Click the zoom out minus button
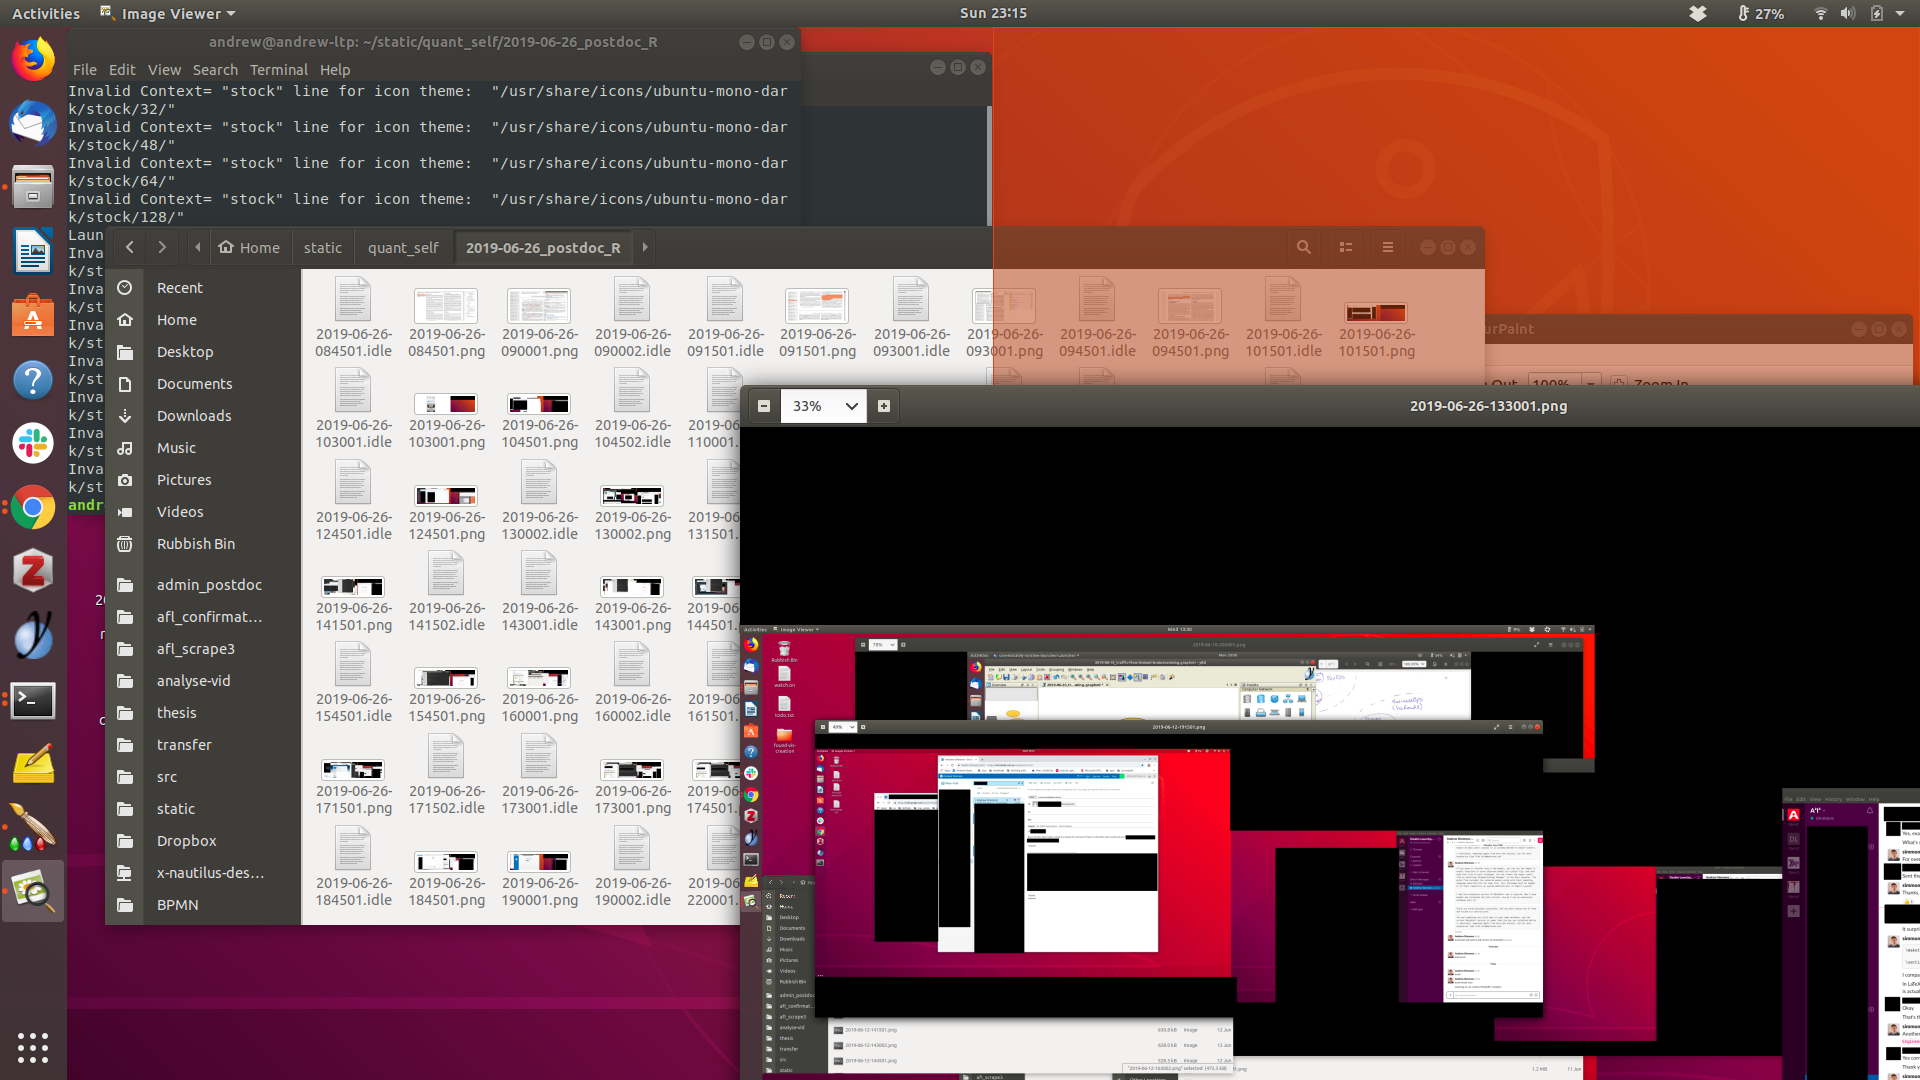This screenshot has height=1080, width=1920. pyautogui.click(x=764, y=406)
